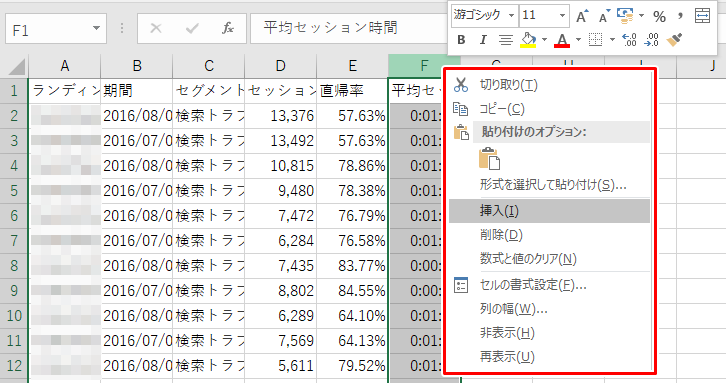Image resolution: width=726 pixels, height=383 pixels.
Task: Click Bold in the mini toolbar
Action: (461, 40)
